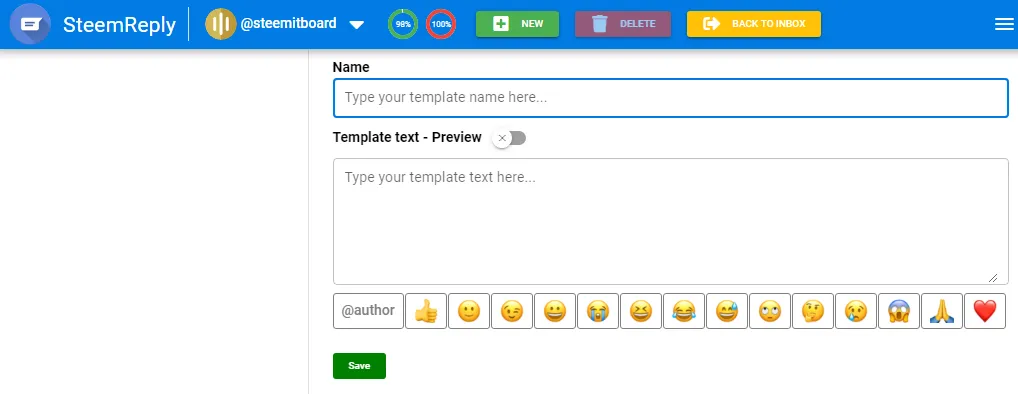Image resolution: width=1018 pixels, height=394 pixels.
Task: Insert the @author placeholder
Action: (x=368, y=311)
